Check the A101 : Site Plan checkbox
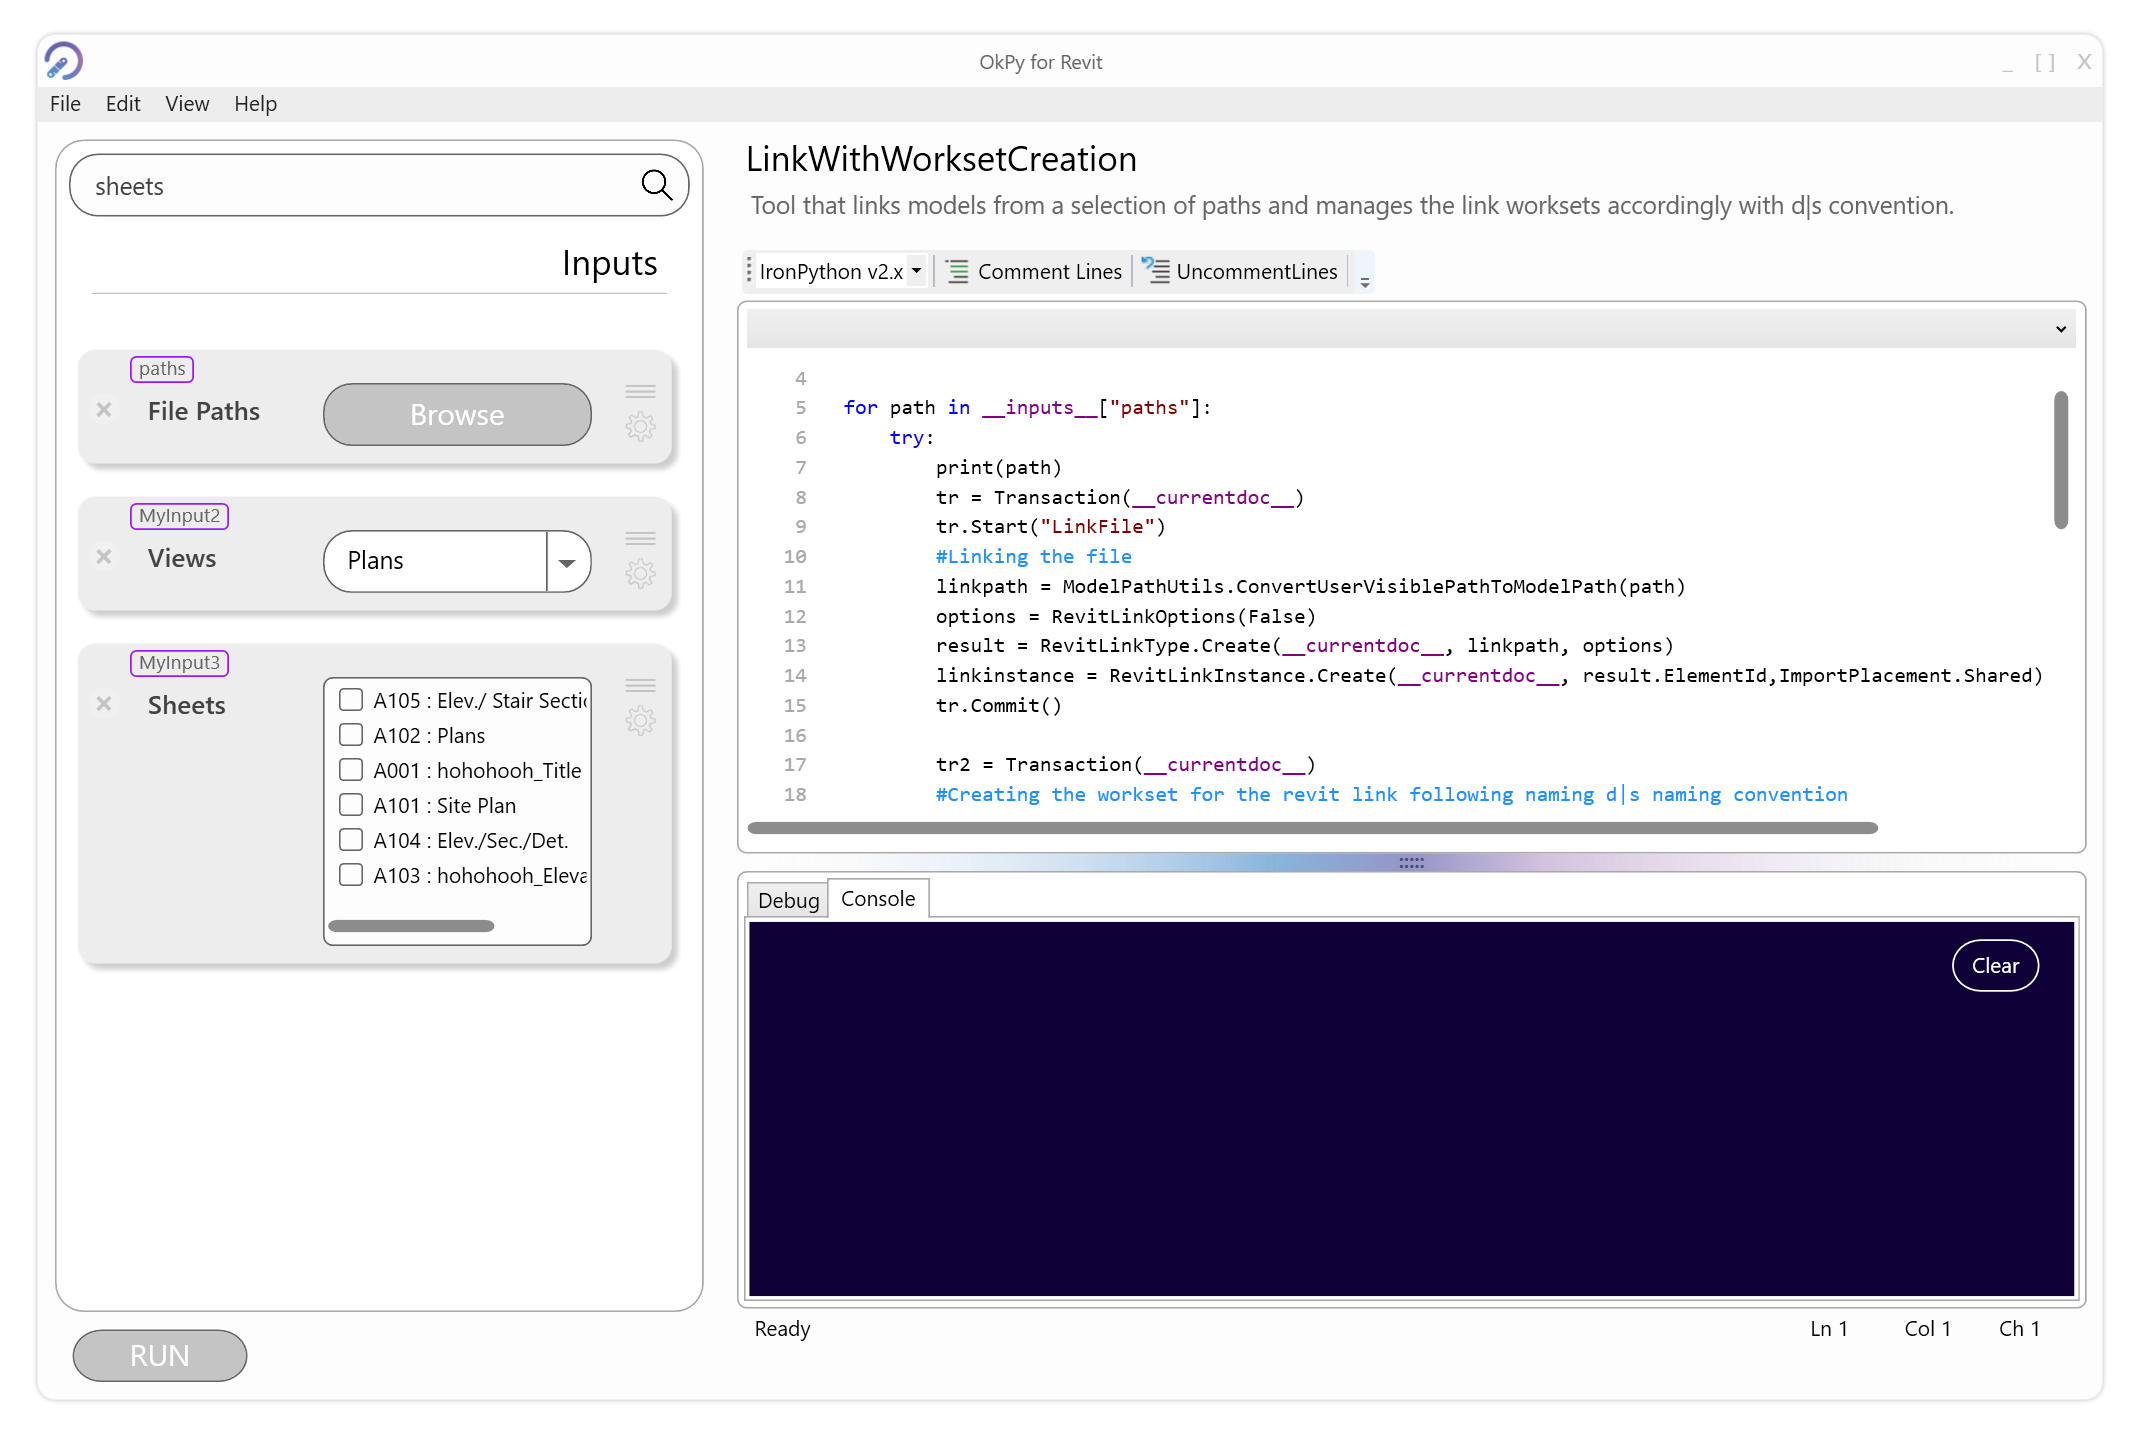 [351, 804]
